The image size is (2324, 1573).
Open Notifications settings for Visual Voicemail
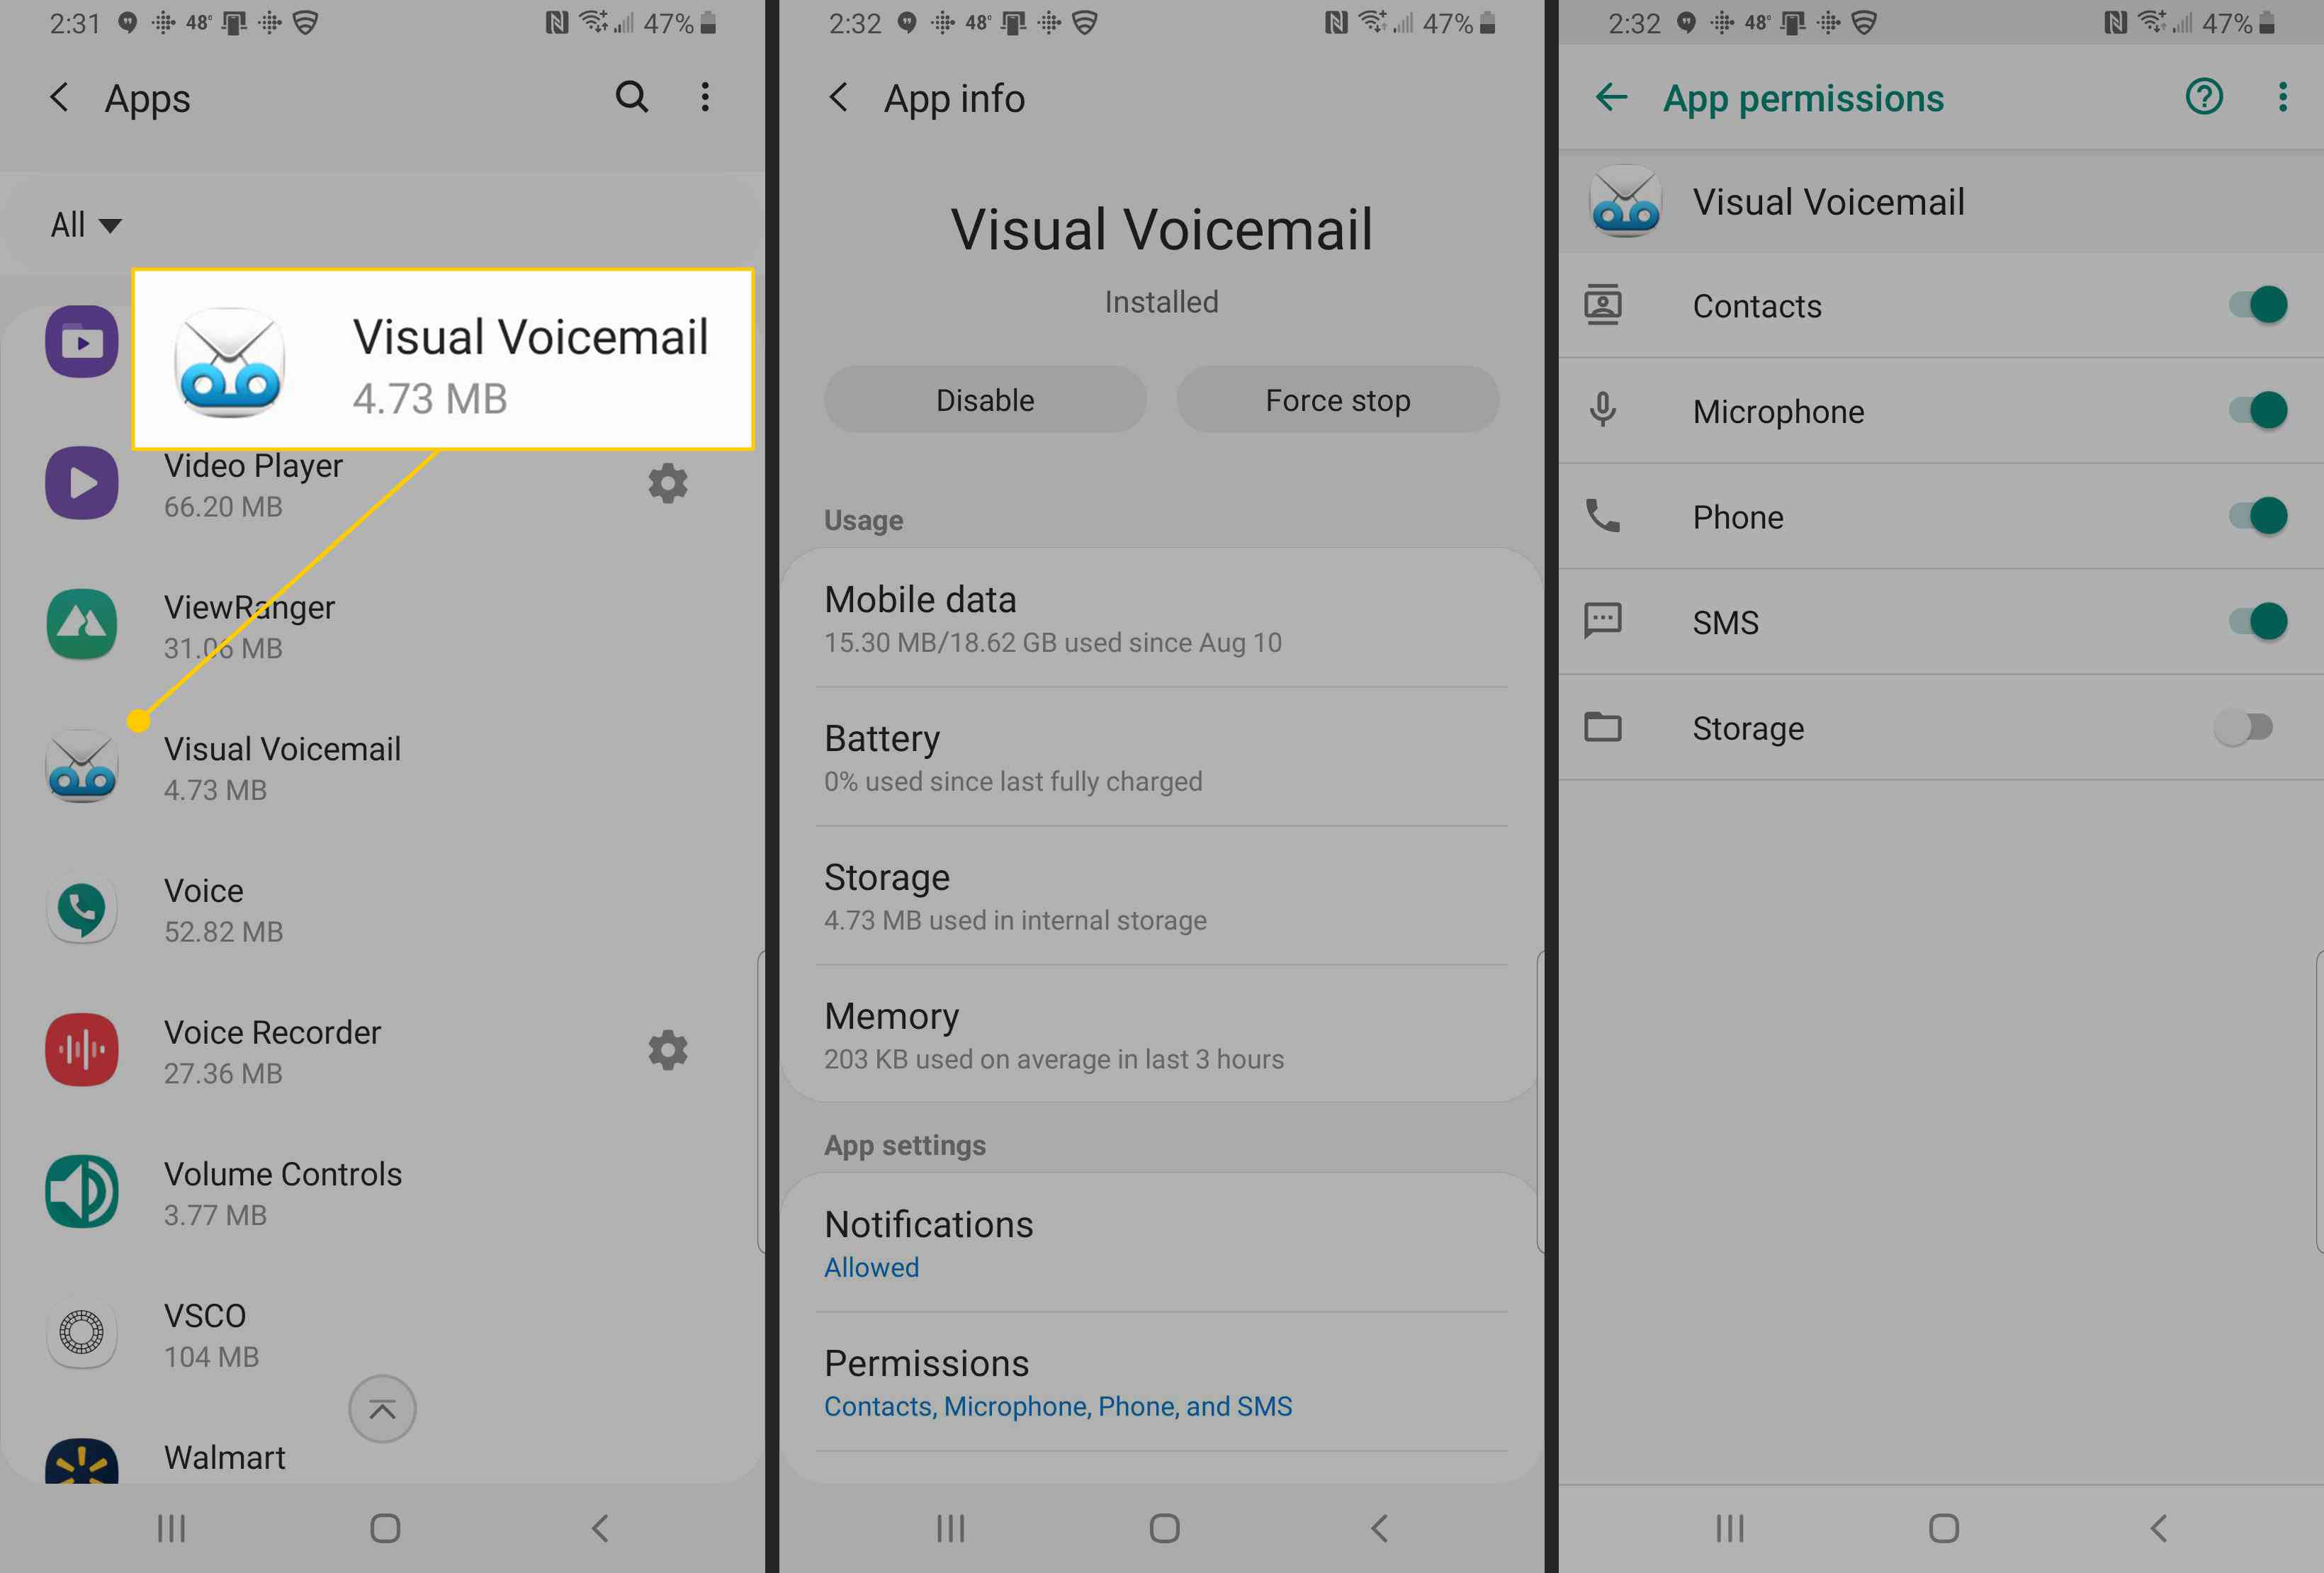tap(1162, 1241)
